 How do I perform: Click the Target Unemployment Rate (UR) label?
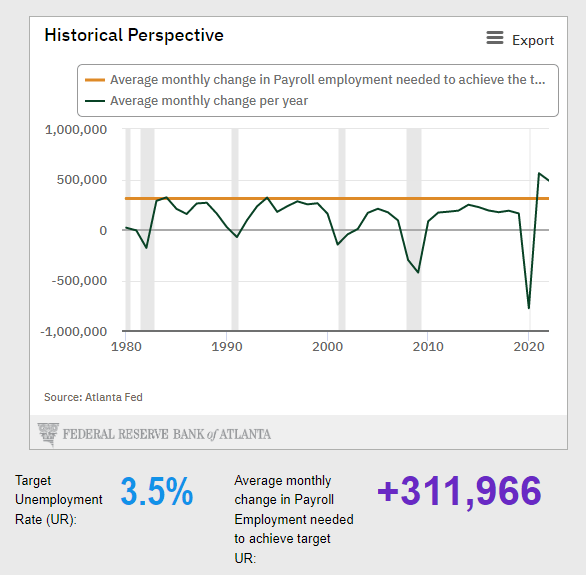point(59,500)
